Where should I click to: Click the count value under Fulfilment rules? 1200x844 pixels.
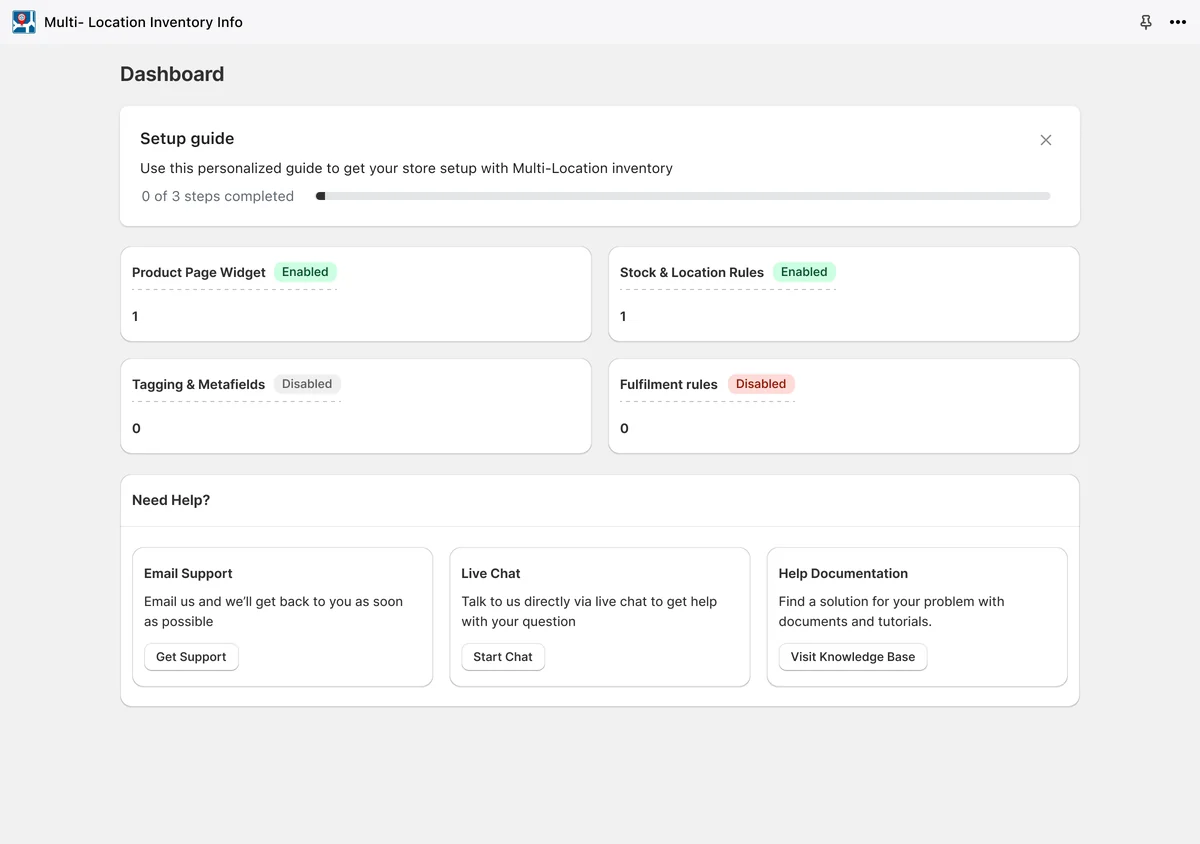[624, 428]
